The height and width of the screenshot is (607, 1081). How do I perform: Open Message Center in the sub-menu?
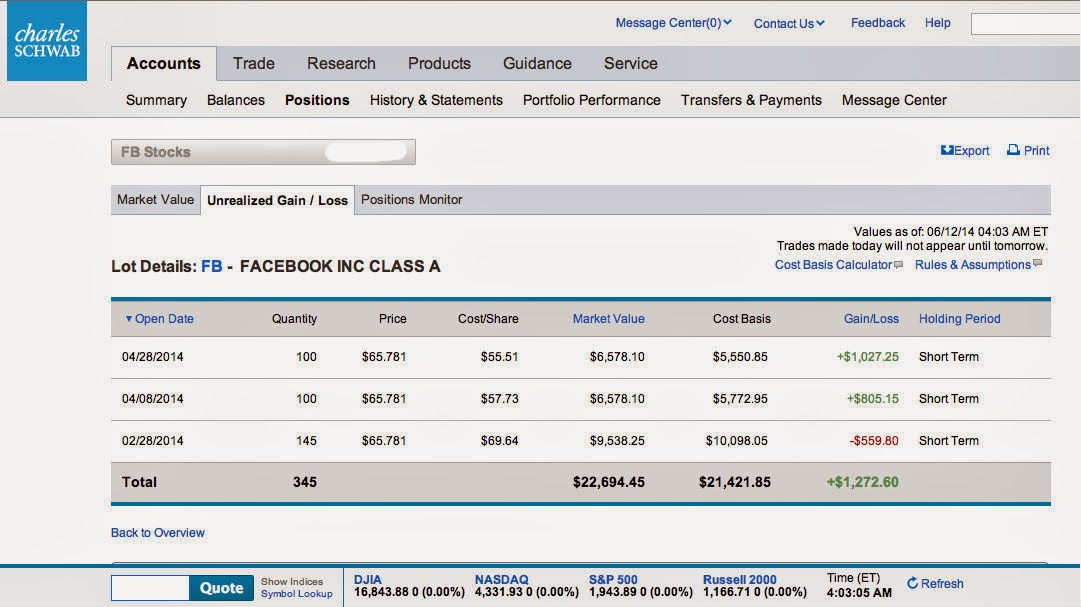click(x=894, y=100)
